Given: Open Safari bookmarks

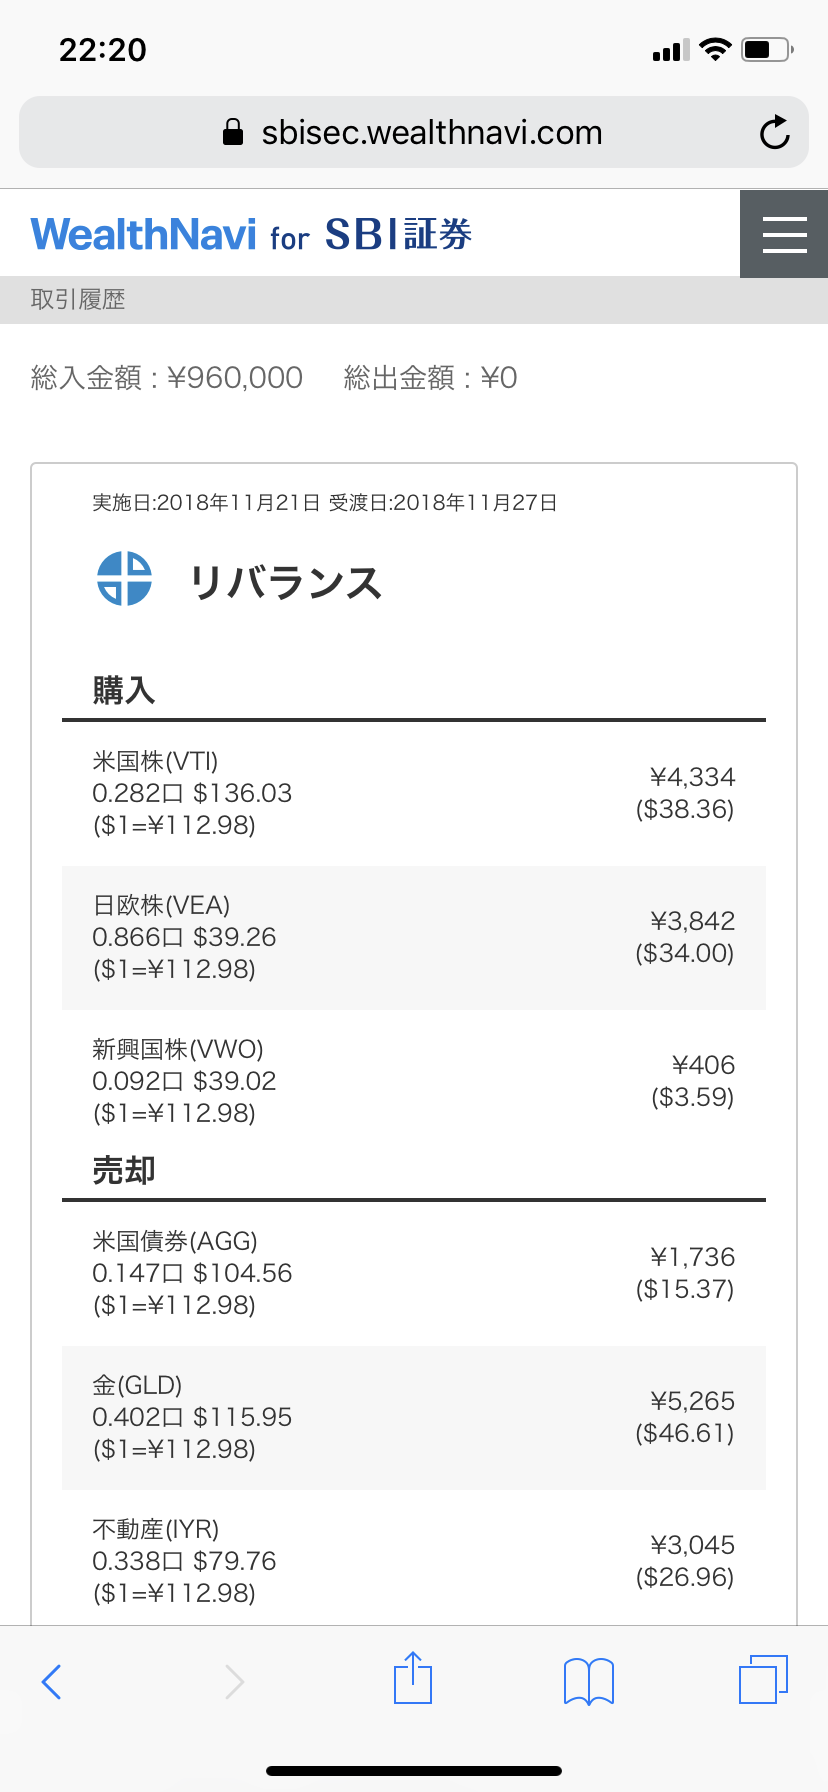Looking at the screenshot, I should point(589,1681).
